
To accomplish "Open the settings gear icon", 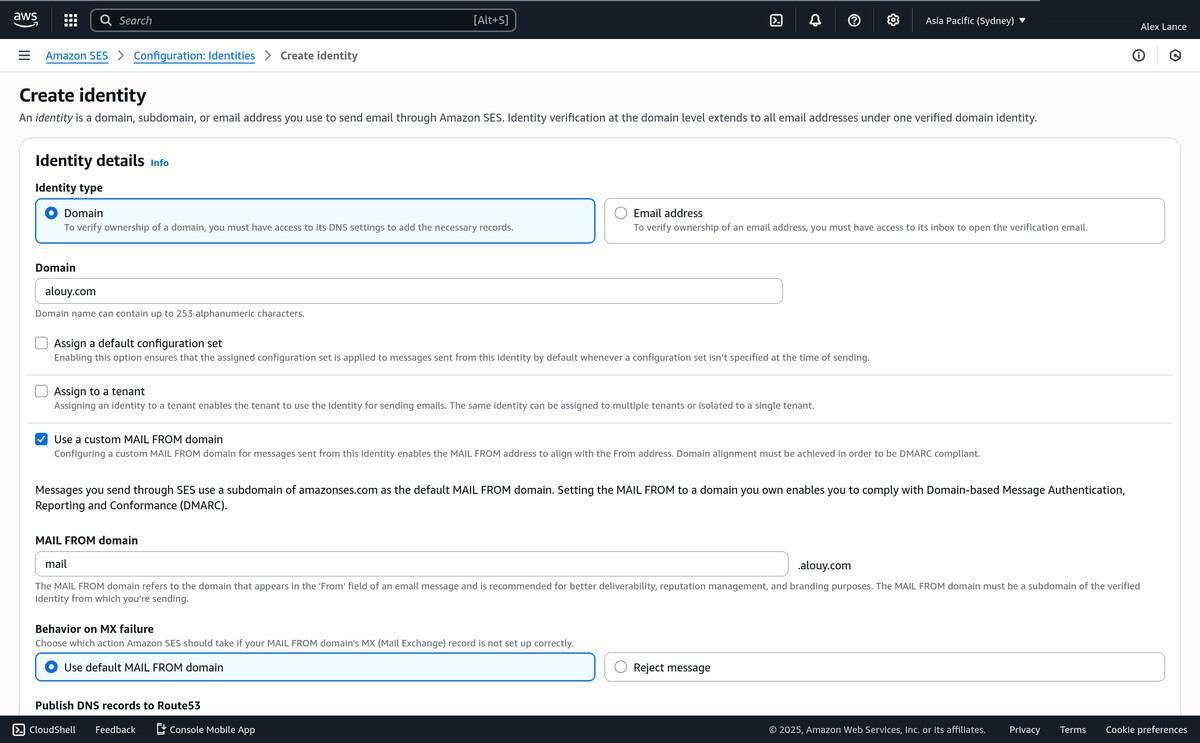I will click(893, 20).
